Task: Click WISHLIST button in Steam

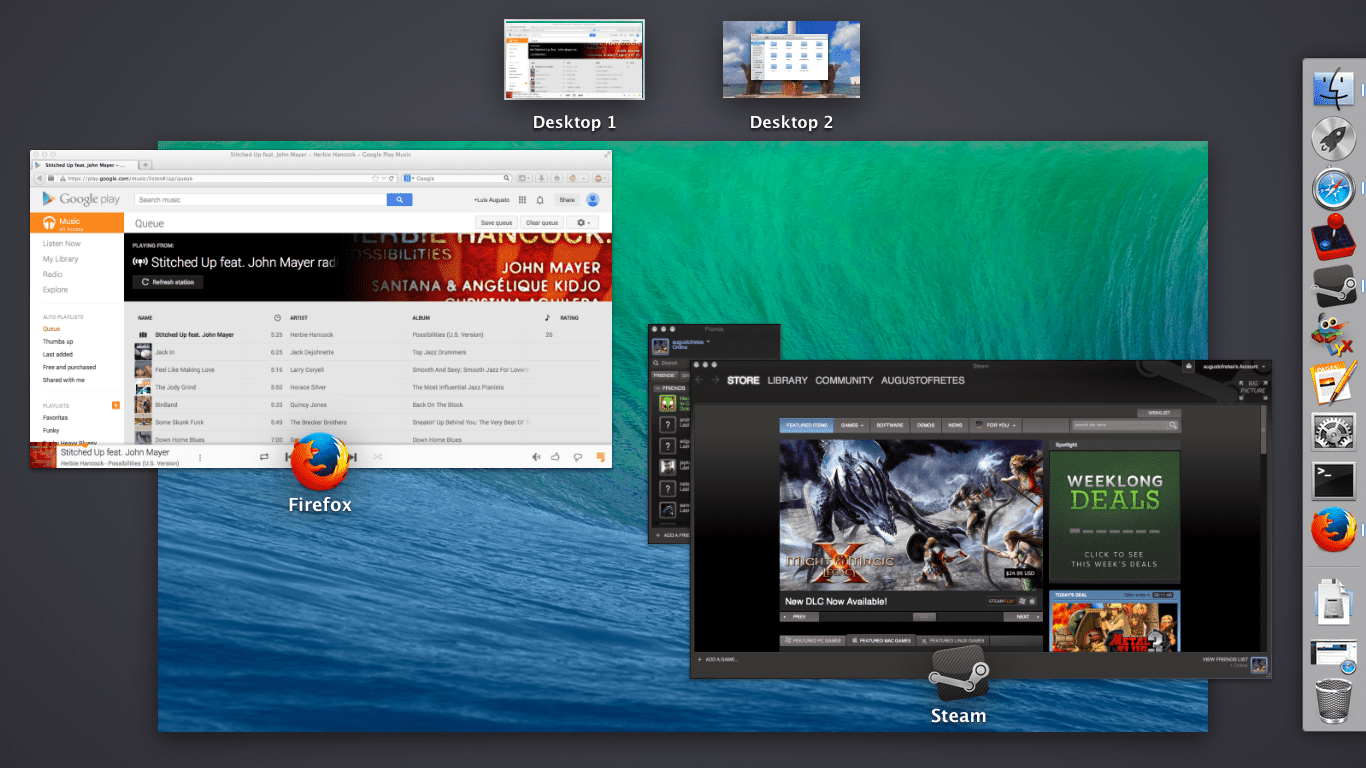Action: (1158, 412)
